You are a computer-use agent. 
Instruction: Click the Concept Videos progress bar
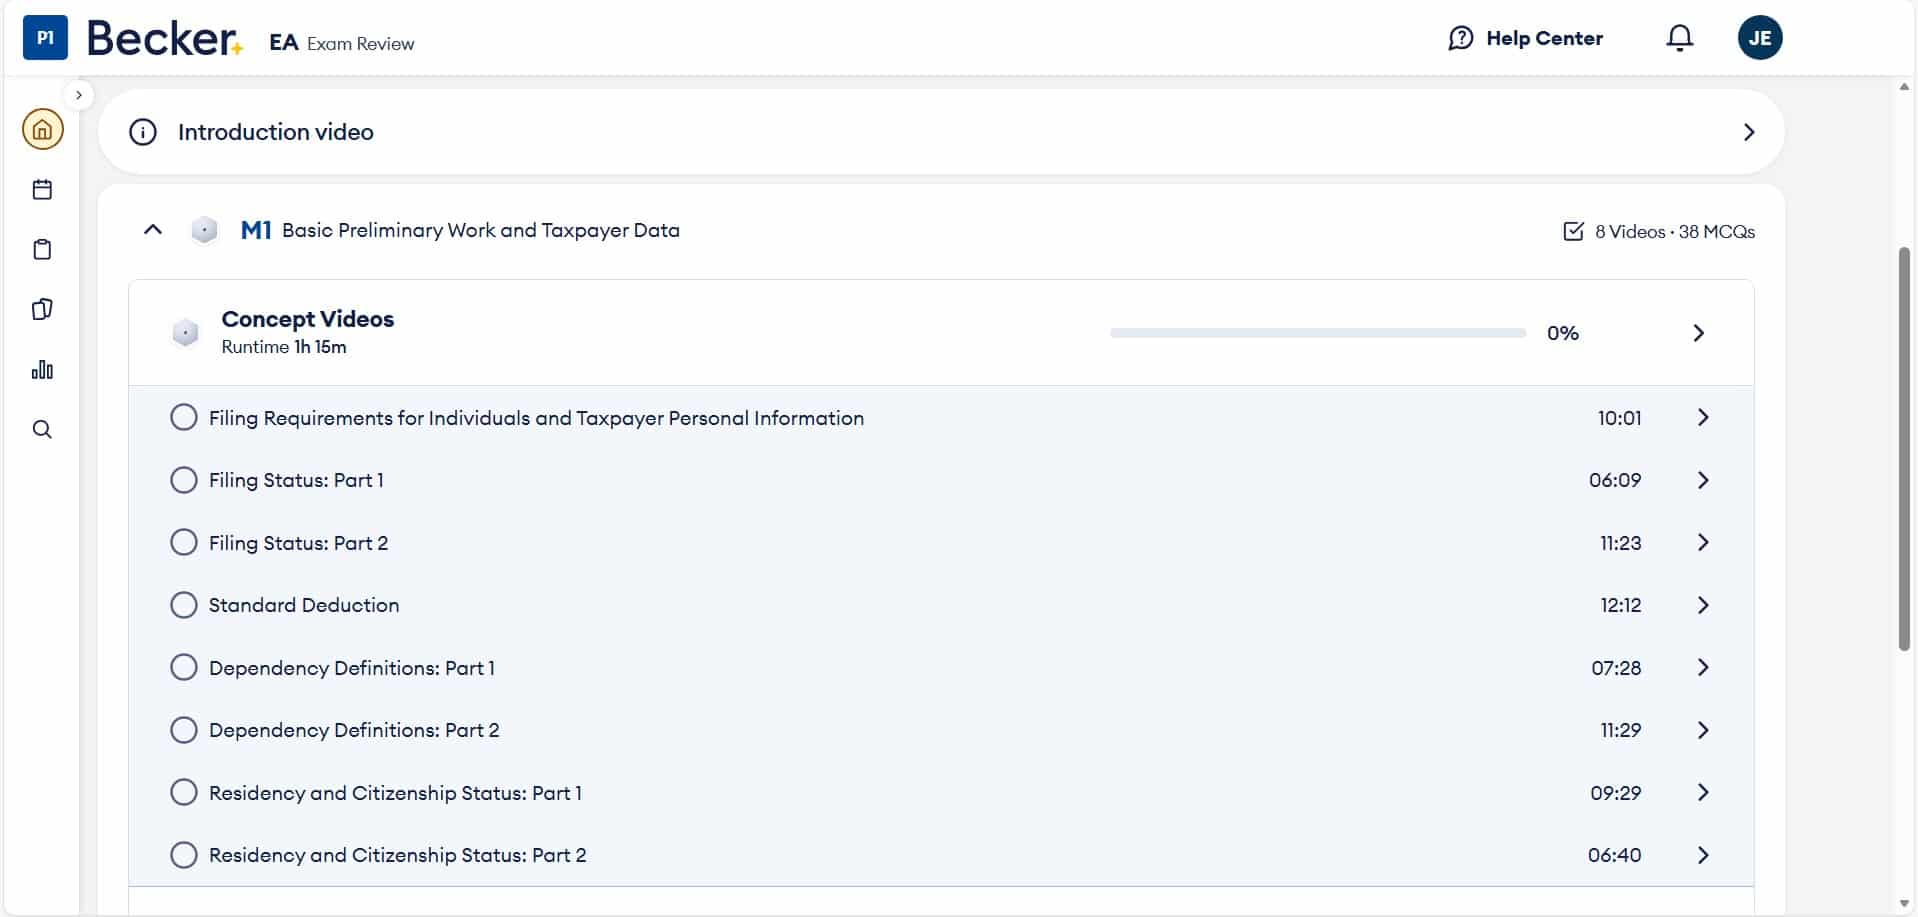tap(1317, 333)
